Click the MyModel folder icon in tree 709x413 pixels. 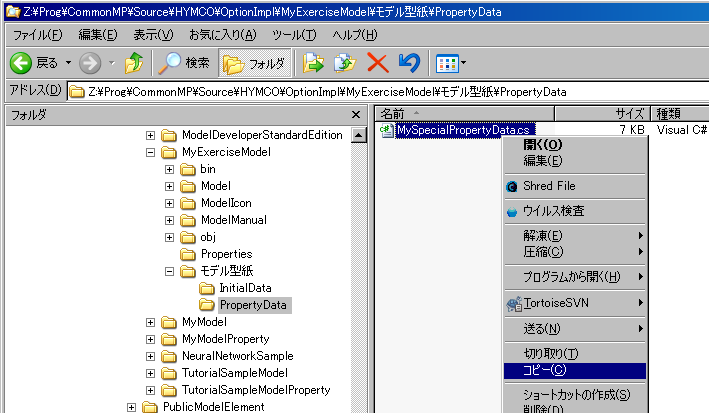coord(169,323)
